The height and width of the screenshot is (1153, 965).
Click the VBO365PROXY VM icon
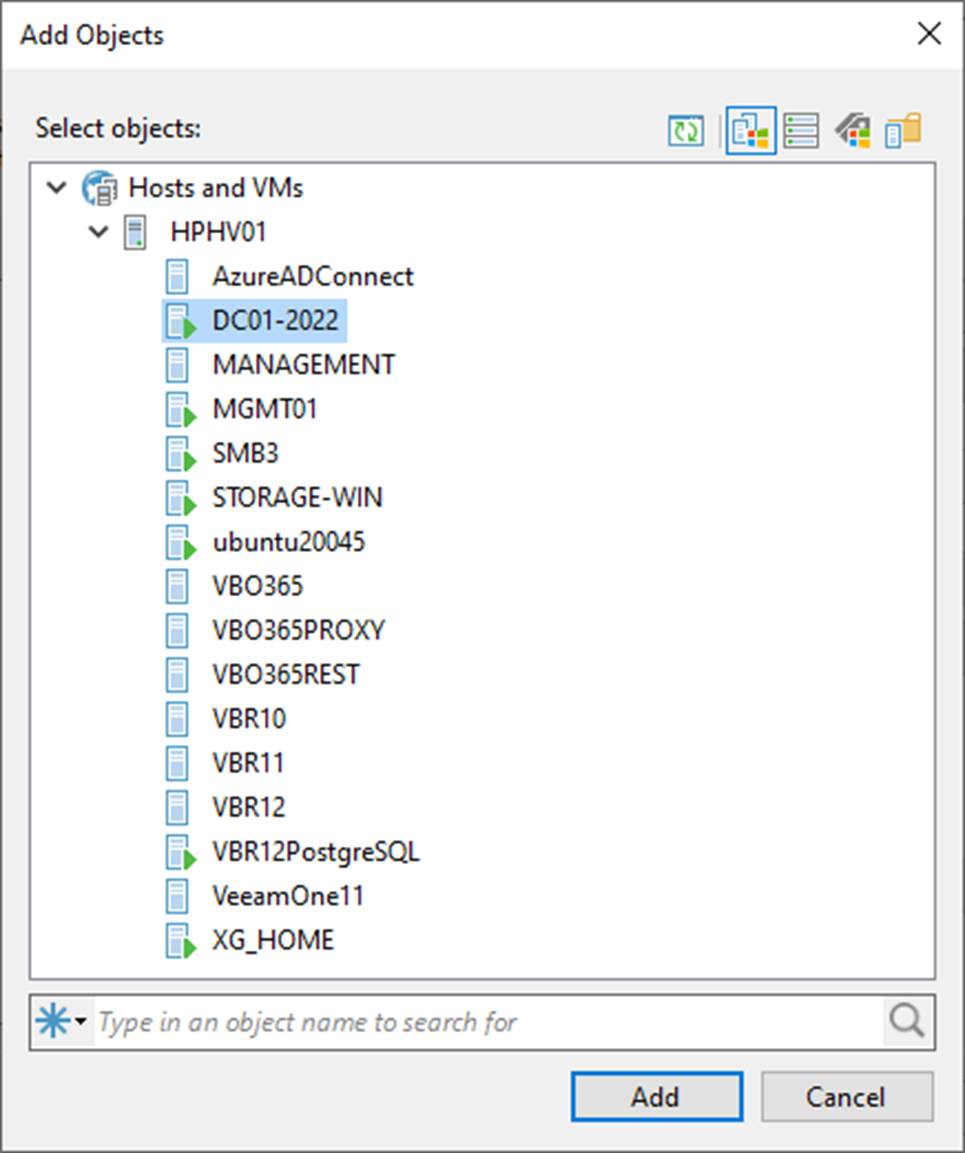point(177,631)
